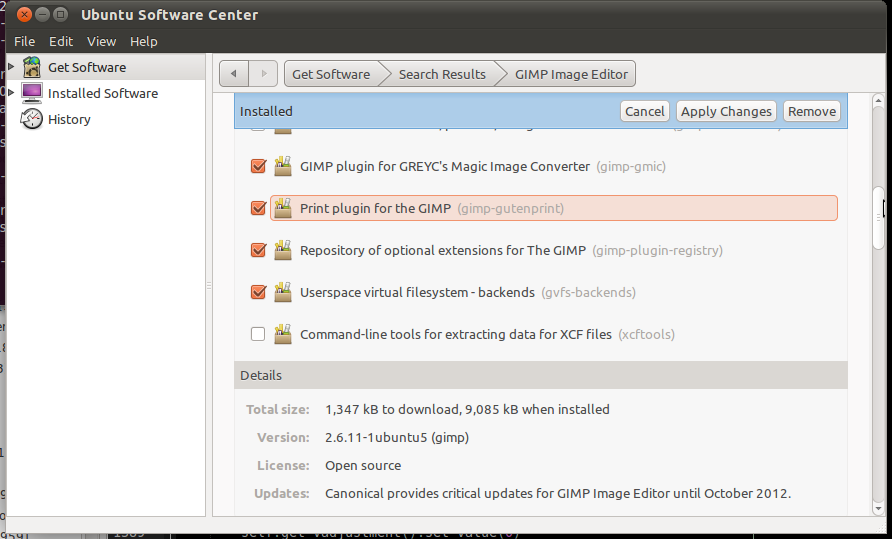Go to Search Results breadcrumb
892x539 pixels.
point(441,74)
